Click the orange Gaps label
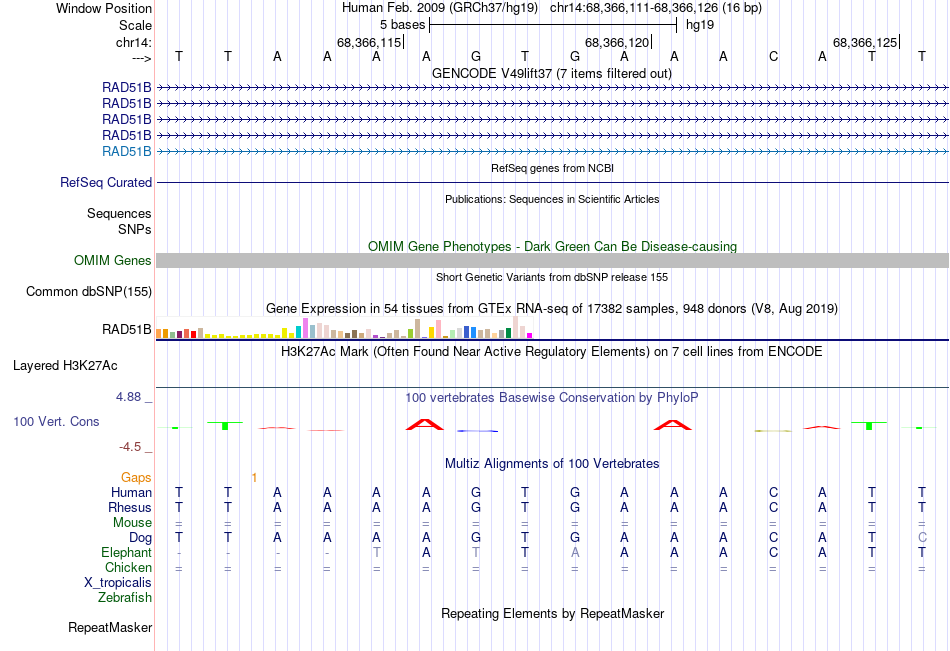Image resolution: width=950 pixels, height=651 pixels. [136, 478]
